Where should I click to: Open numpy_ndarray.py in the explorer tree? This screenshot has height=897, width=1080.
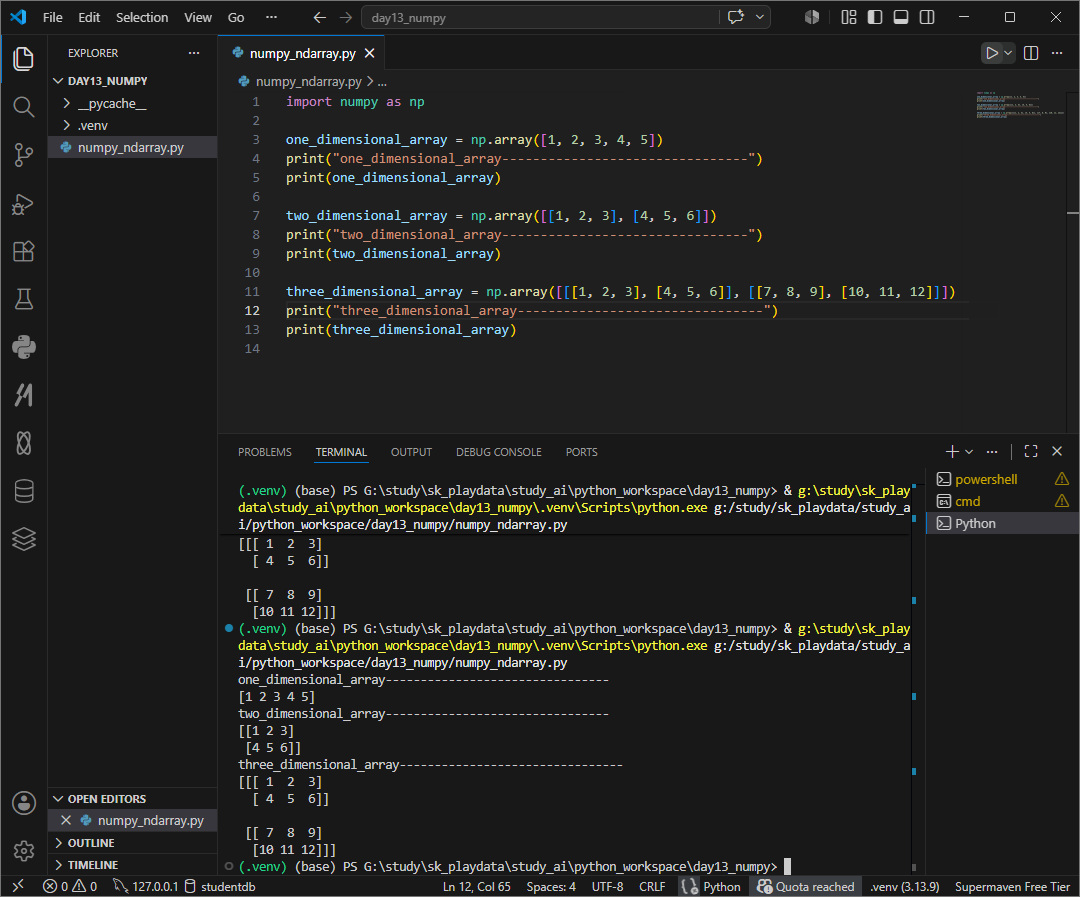132,147
